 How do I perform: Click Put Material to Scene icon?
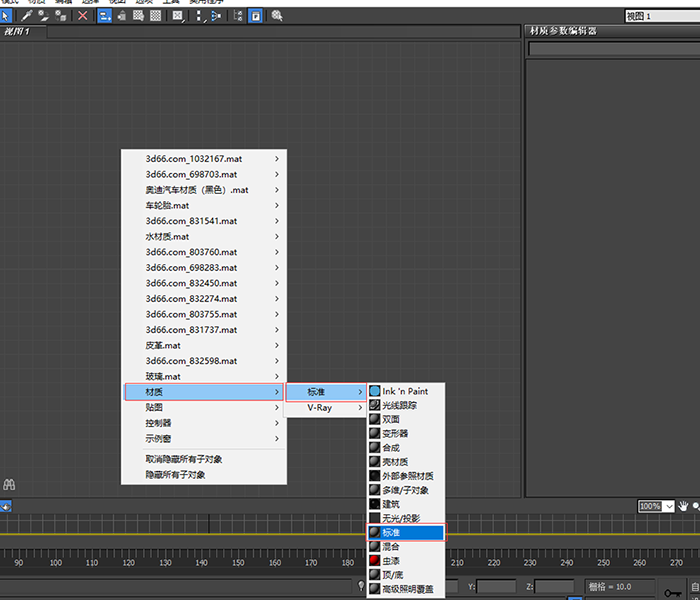coord(43,16)
